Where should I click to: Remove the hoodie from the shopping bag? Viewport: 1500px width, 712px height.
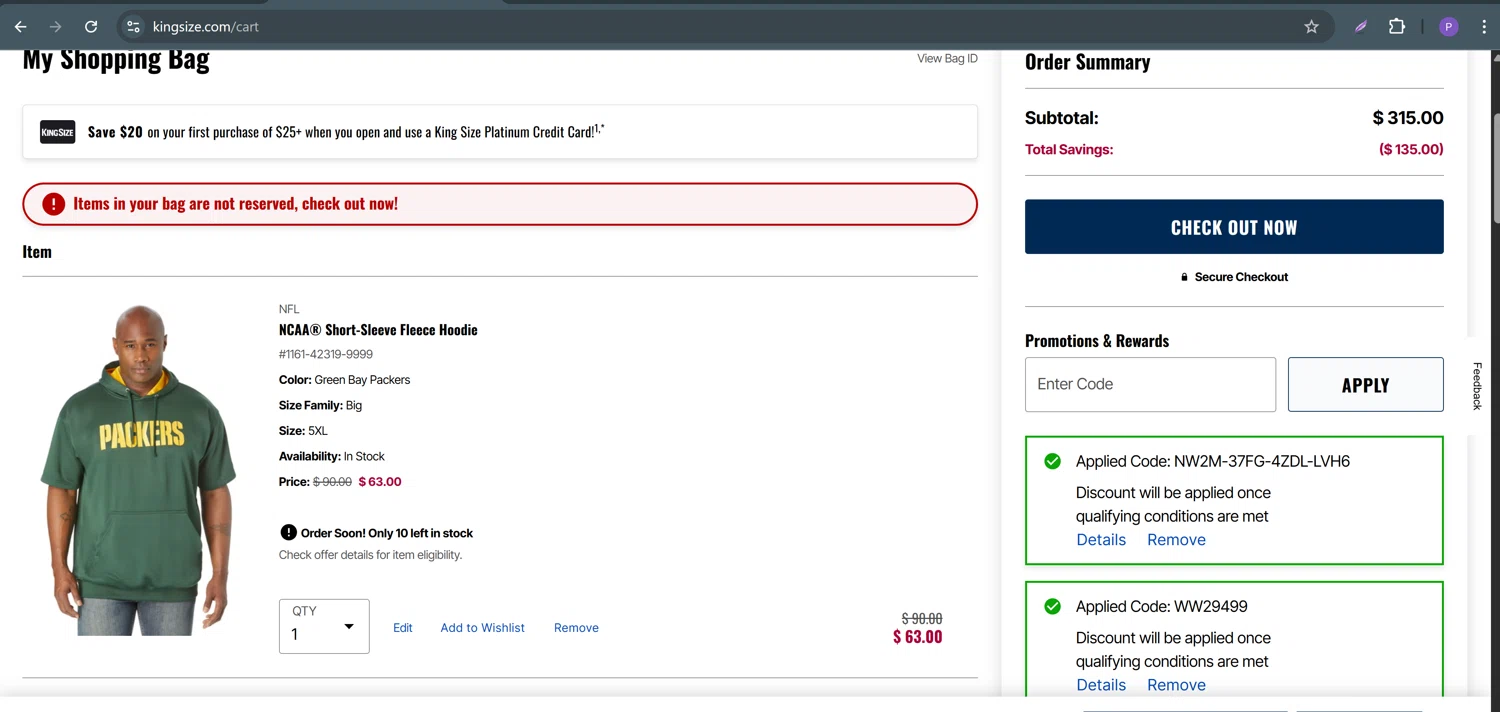click(576, 628)
